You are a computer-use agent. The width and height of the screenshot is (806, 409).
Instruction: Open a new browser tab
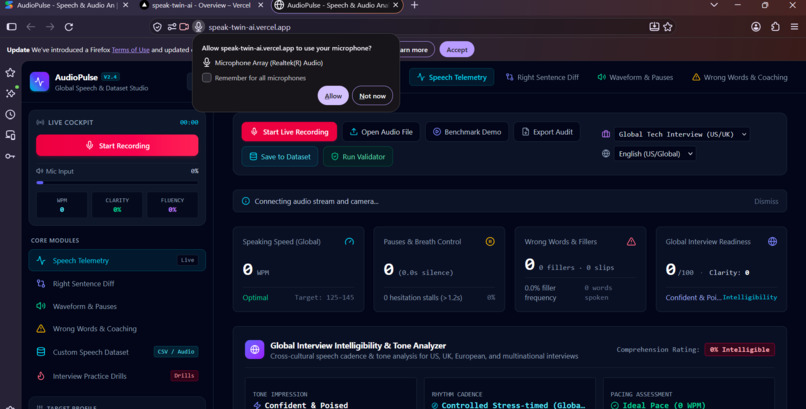click(414, 5)
